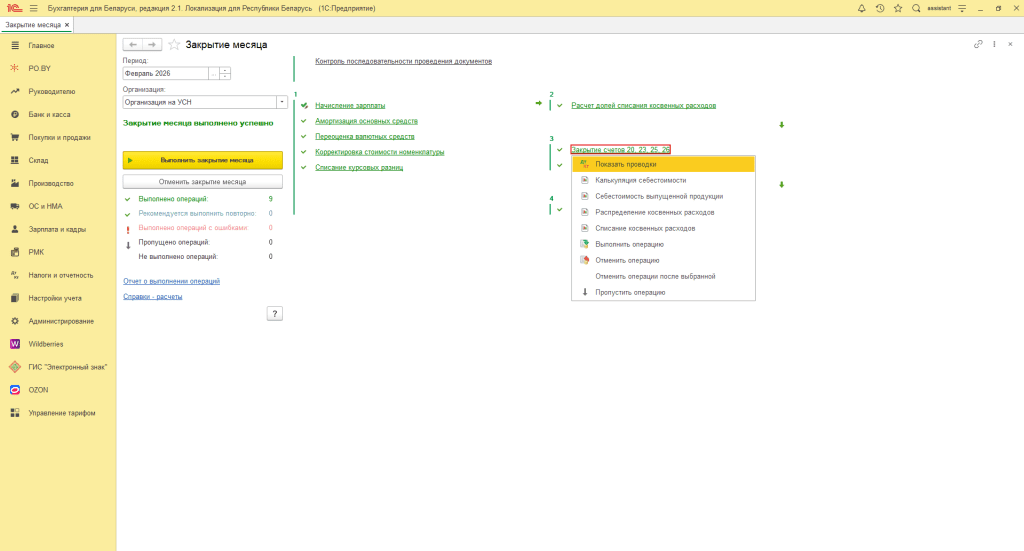Click Отменить операцию in the context menu

(627, 260)
